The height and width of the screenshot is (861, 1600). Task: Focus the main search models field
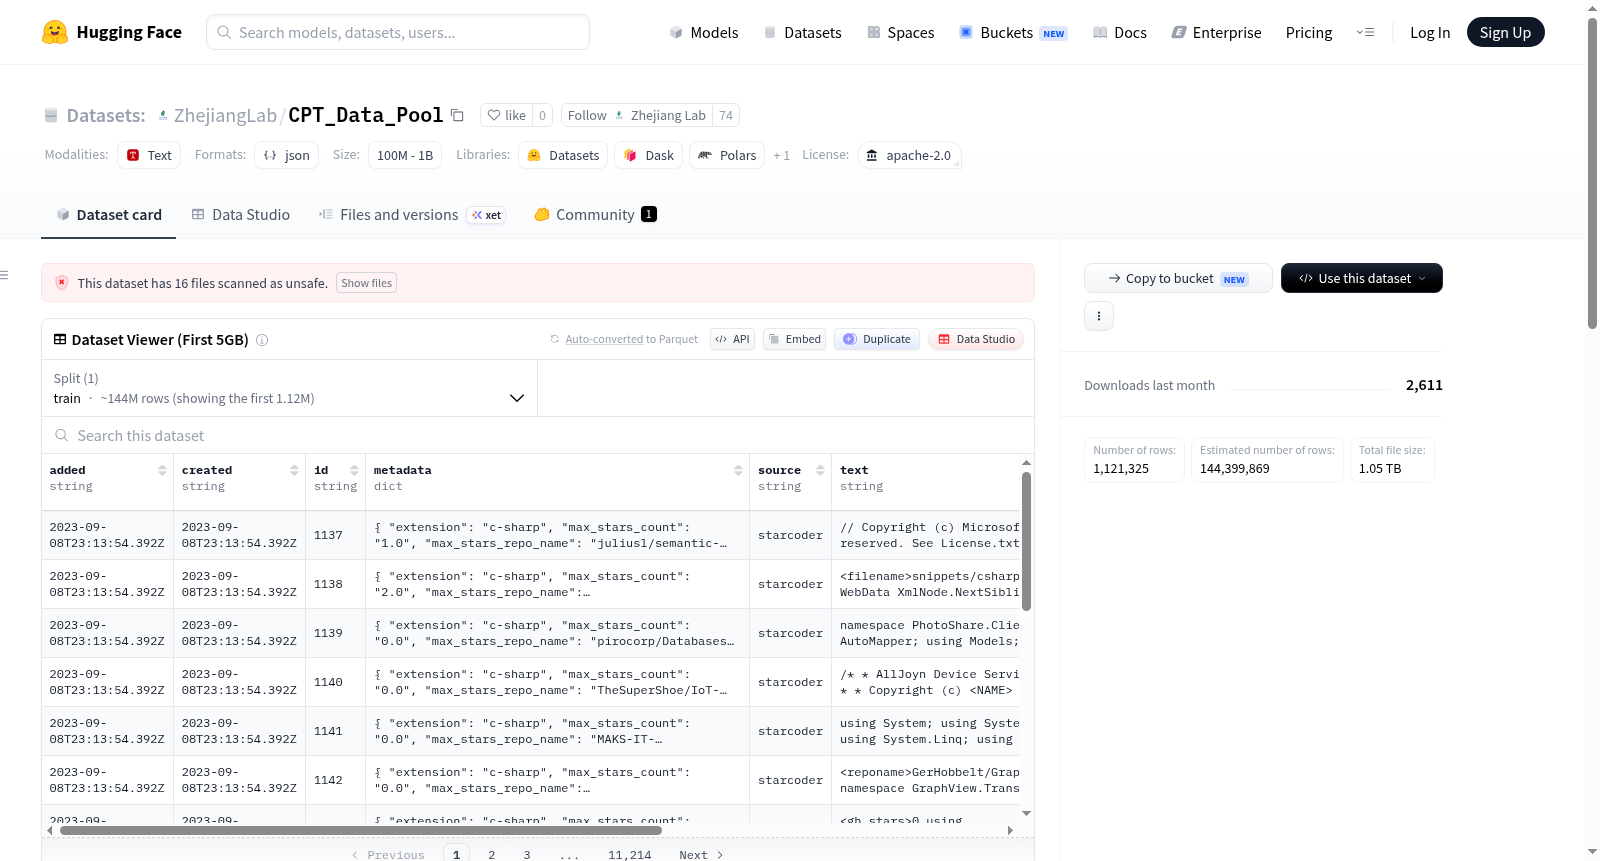pyautogui.click(x=398, y=32)
